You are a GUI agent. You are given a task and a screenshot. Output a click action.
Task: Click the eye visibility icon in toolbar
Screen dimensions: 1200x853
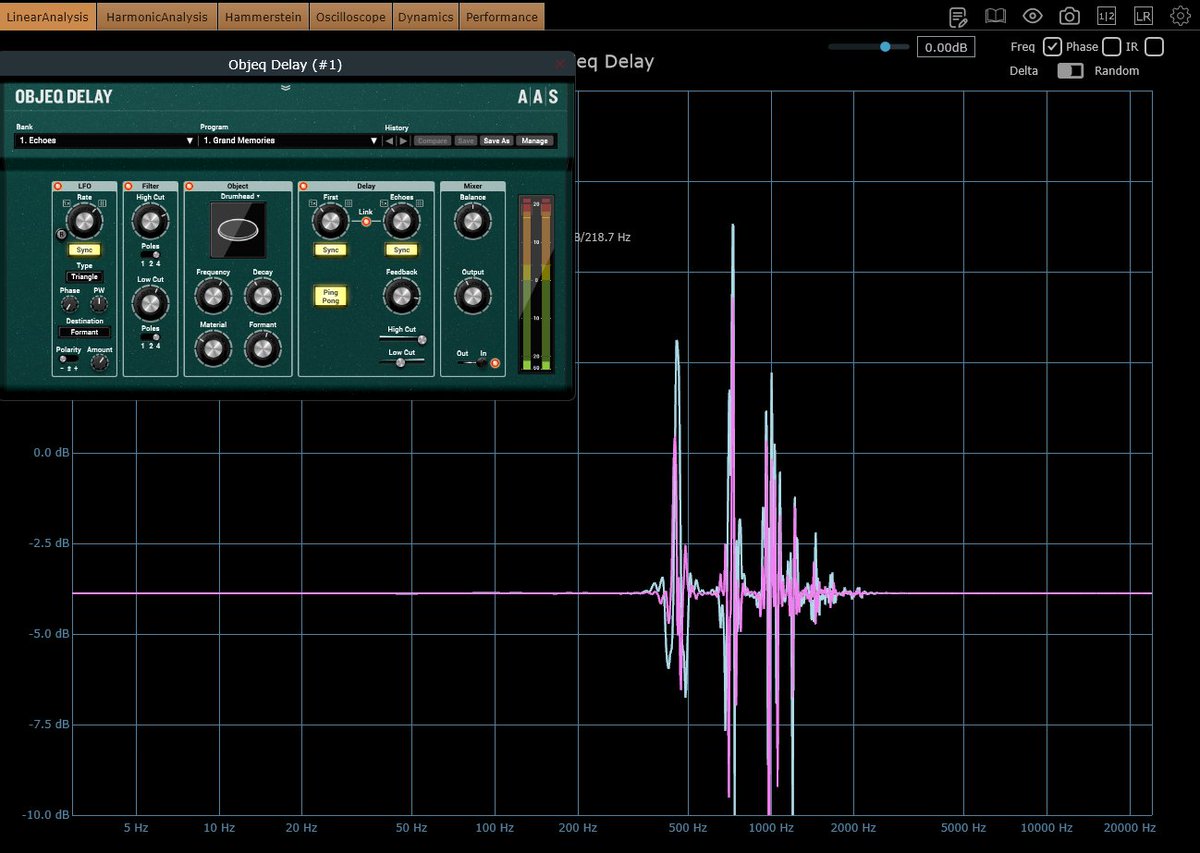pyautogui.click(x=1032, y=16)
